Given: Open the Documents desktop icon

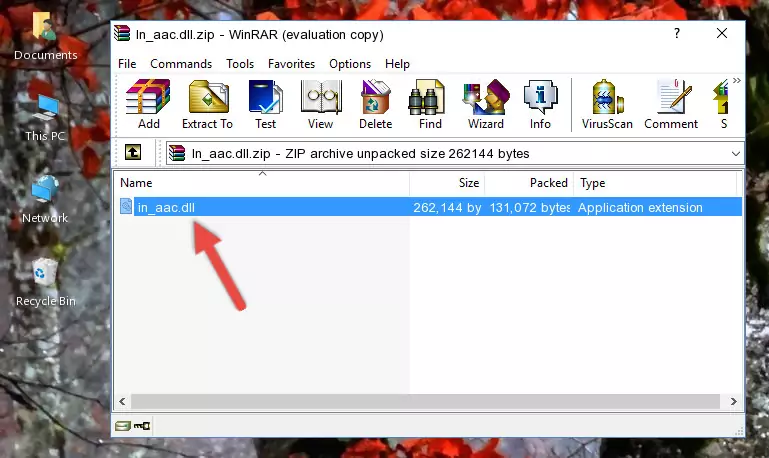Looking at the screenshot, I should 45,37.
